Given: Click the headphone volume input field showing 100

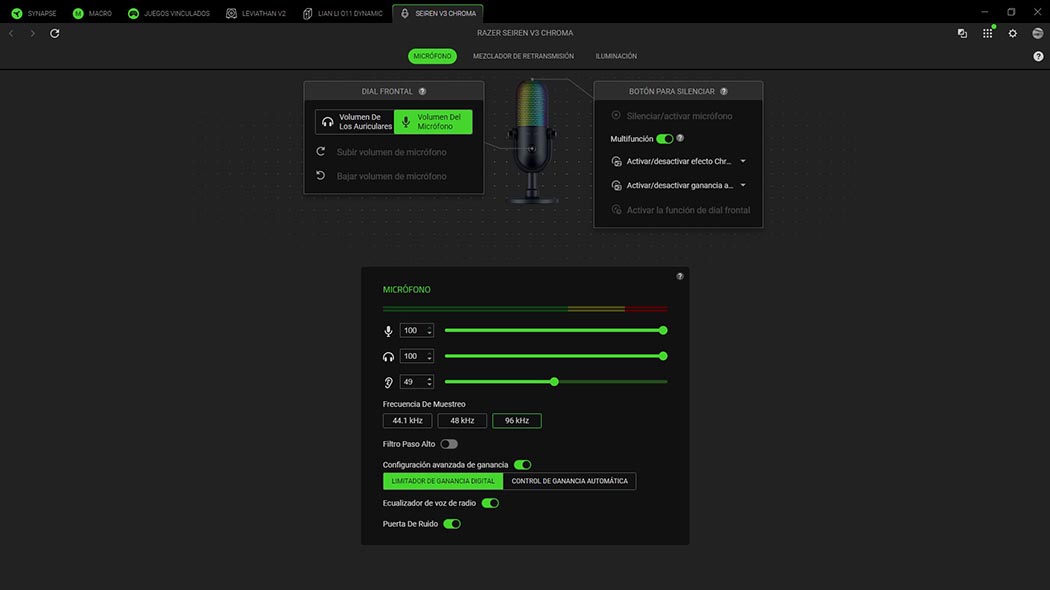Looking at the screenshot, I should tap(411, 356).
